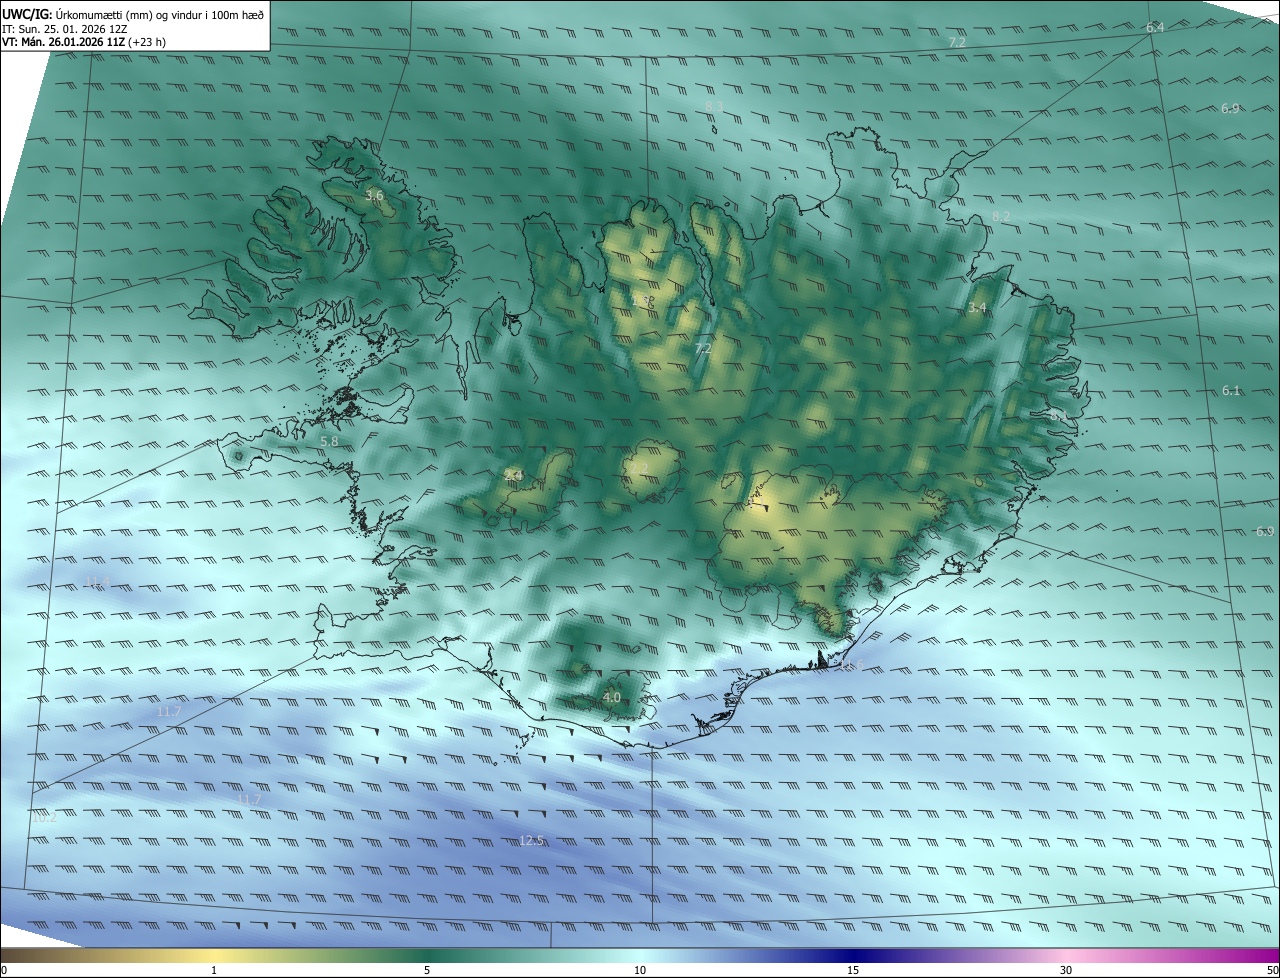
Task: Select the 30 tick on the colour scale
Action: coord(1066,970)
